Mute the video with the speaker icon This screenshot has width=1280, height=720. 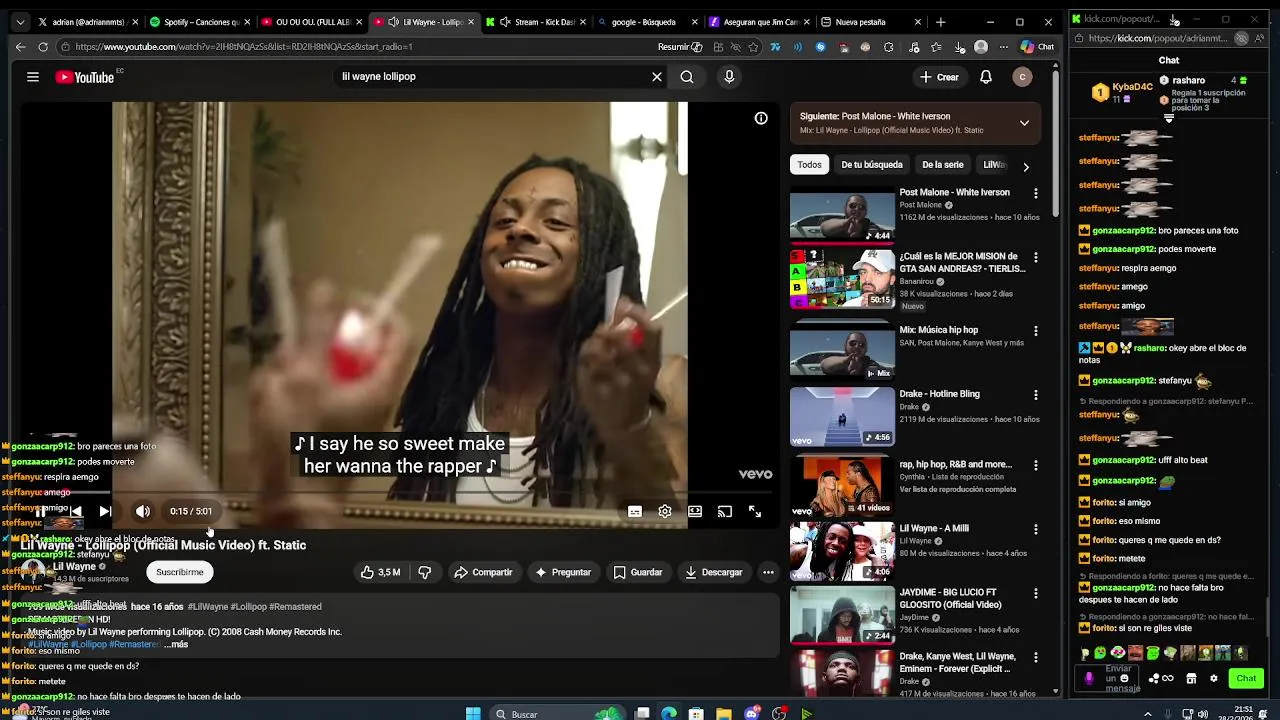(x=143, y=511)
